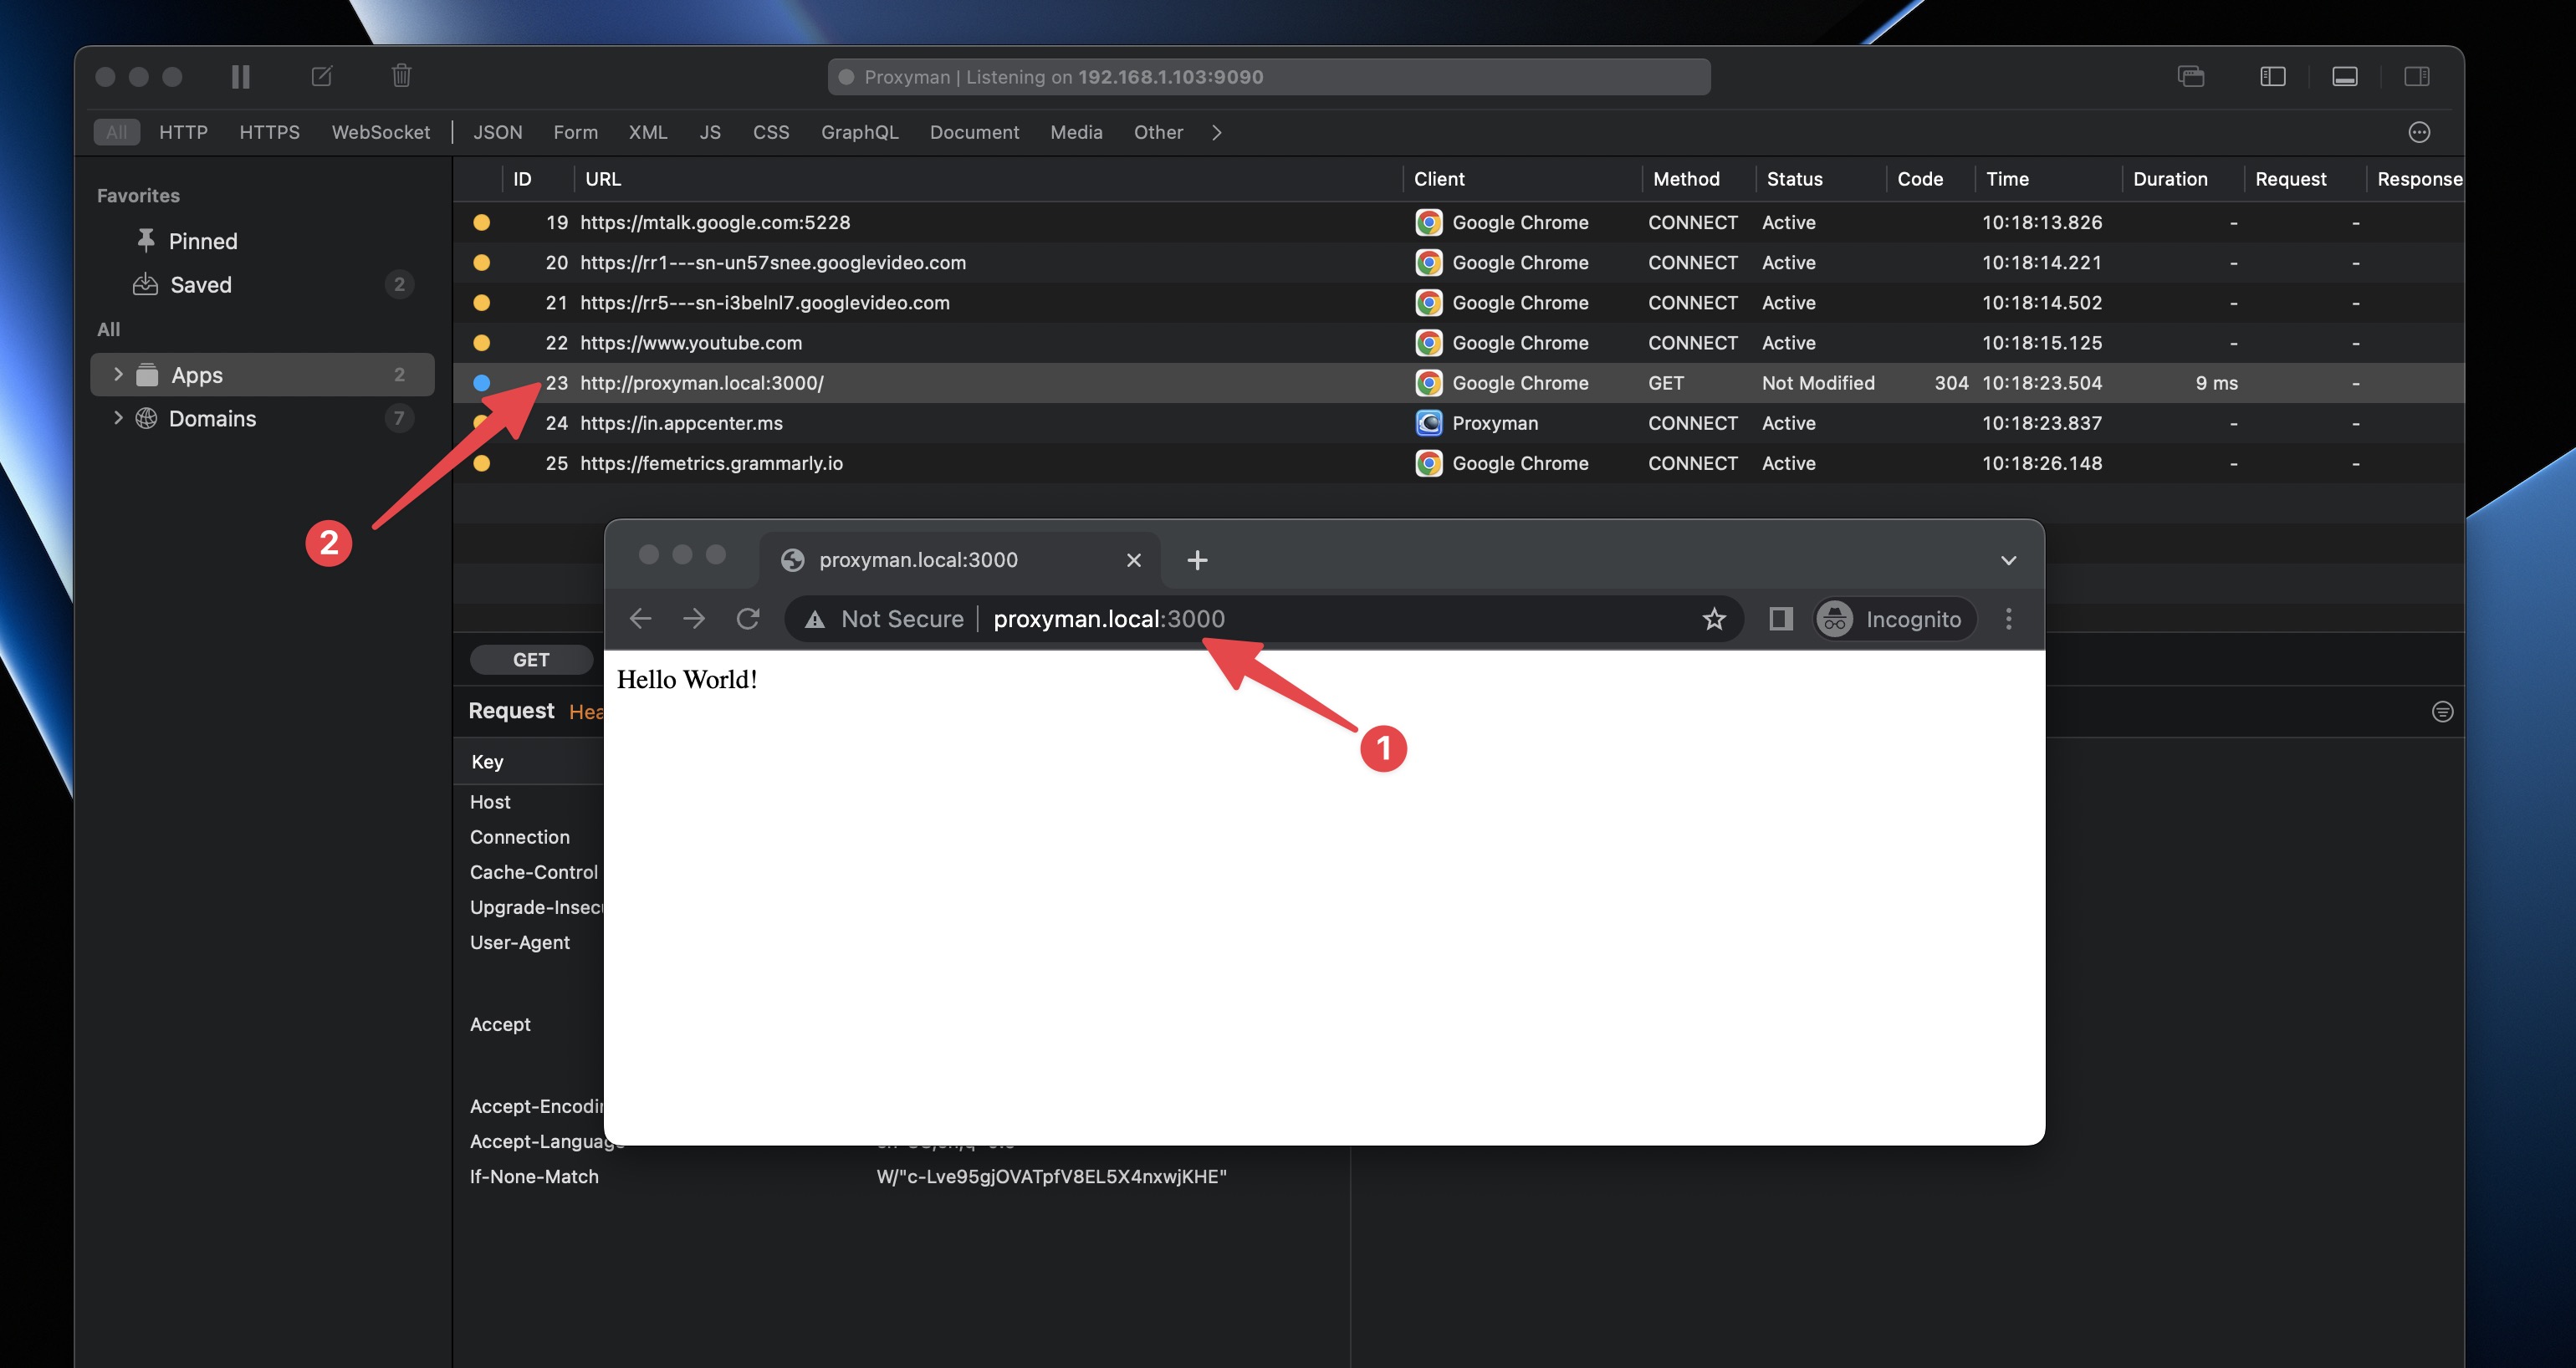Click the compose new request icon

322,76
